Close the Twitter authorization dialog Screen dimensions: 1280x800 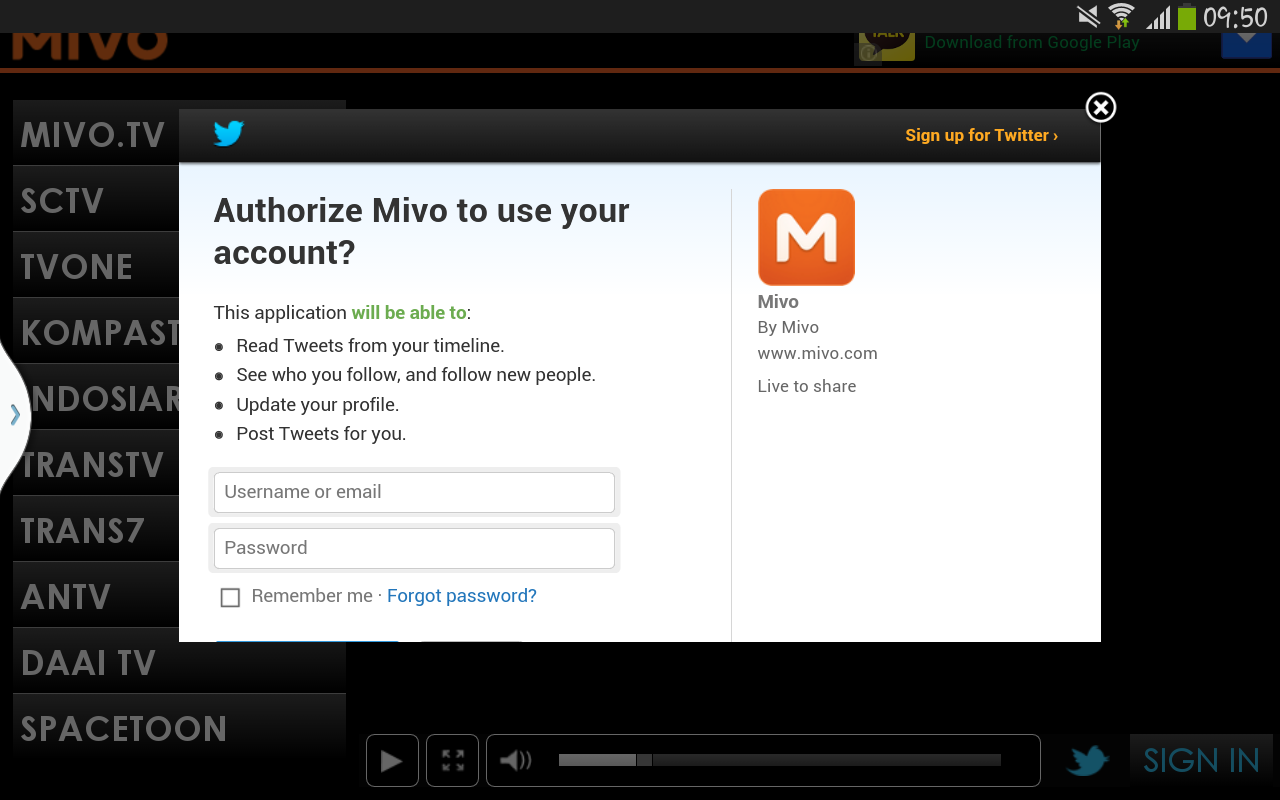tap(1100, 107)
